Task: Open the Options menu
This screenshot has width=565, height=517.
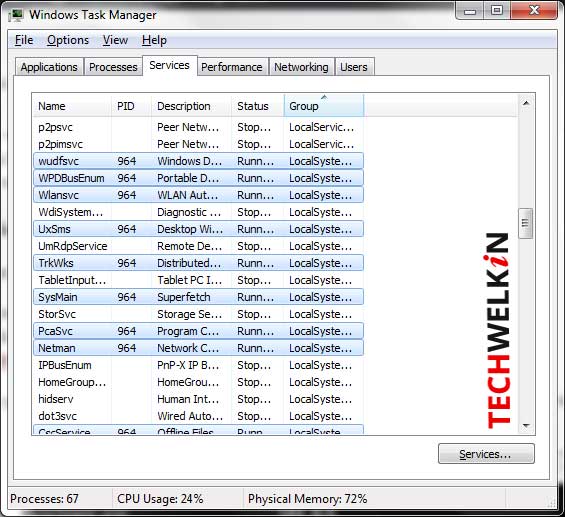Action: pos(68,40)
